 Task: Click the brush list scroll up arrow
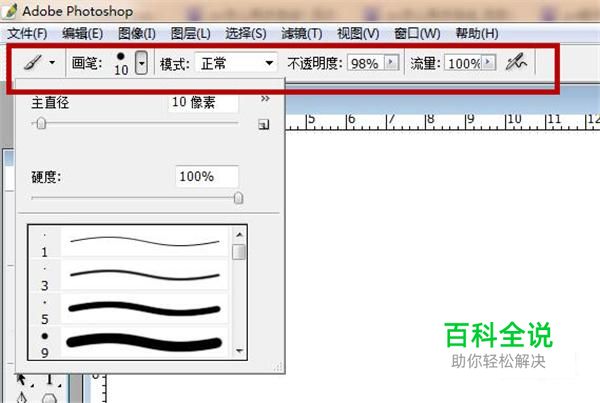coord(240,234)
